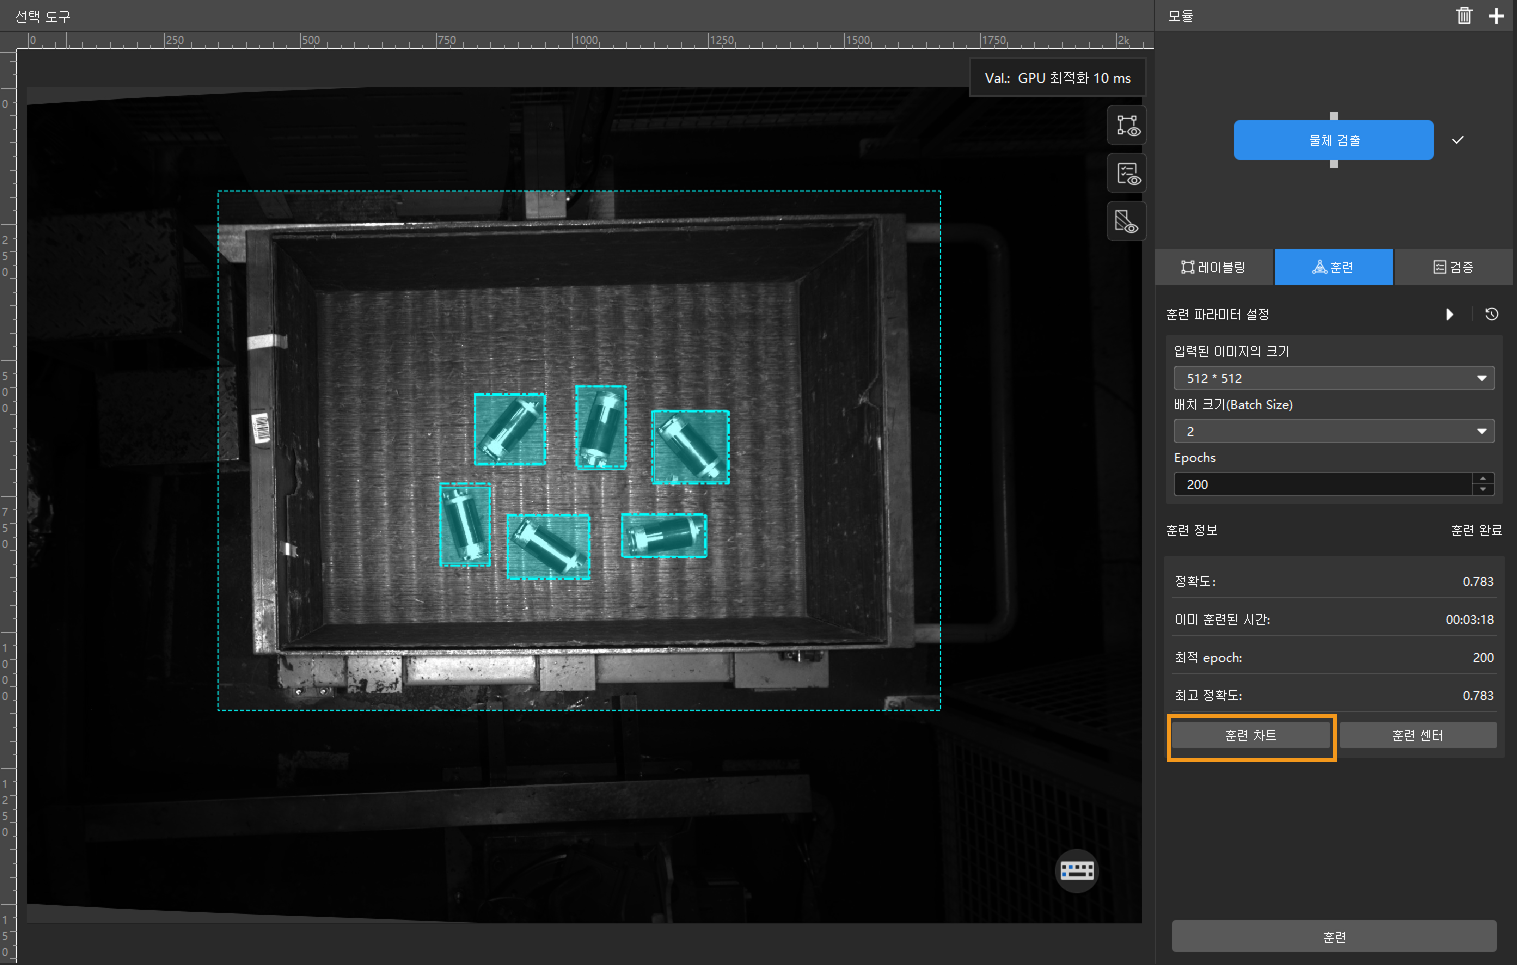Image resolution: width=1517 pixels, height=965 pixels.
Task: Click the checkmark next to the 물체 검출 module
Action: 1458,140
